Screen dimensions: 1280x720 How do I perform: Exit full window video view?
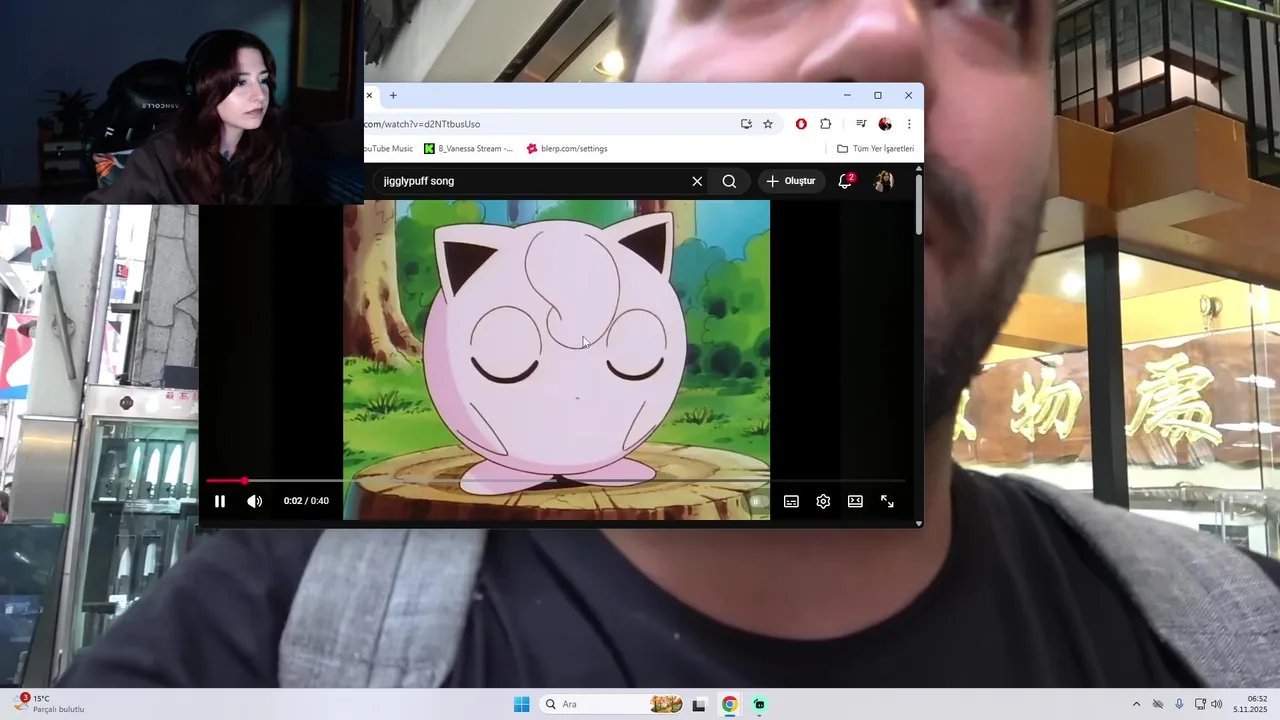887,501
